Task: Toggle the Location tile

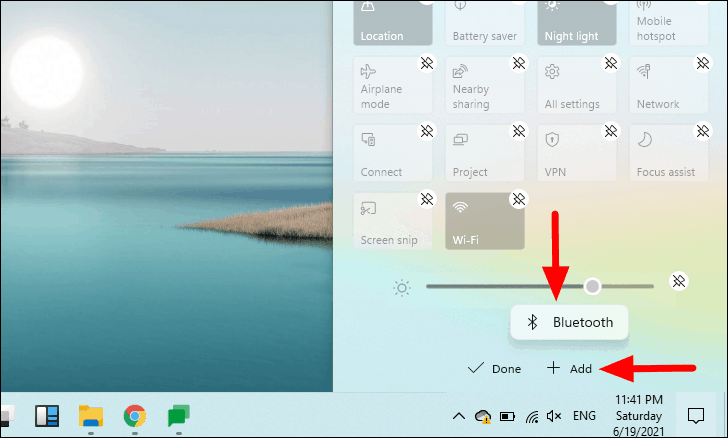Action: pos(393,23)
